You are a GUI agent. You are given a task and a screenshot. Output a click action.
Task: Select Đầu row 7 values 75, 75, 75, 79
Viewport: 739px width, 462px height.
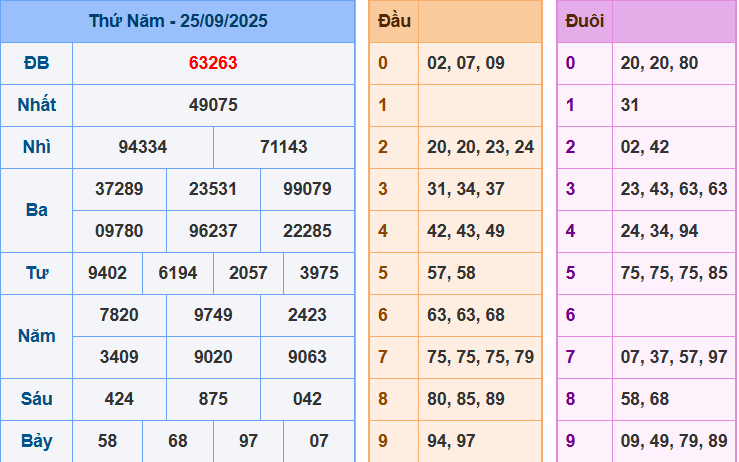(480, 357)
